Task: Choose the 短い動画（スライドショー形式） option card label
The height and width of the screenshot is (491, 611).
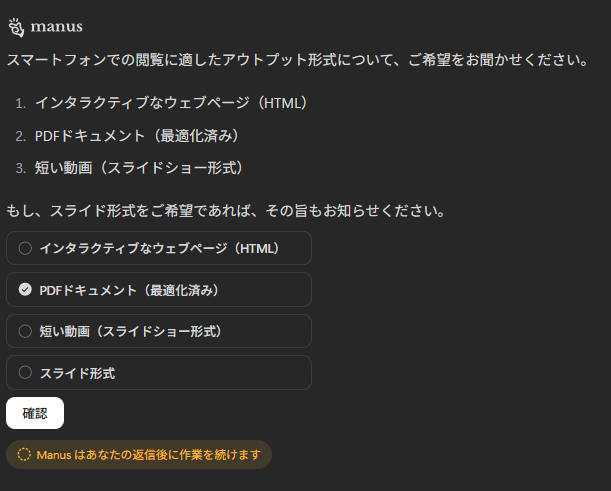Action: pyautogui.click(x=131, y=331)
